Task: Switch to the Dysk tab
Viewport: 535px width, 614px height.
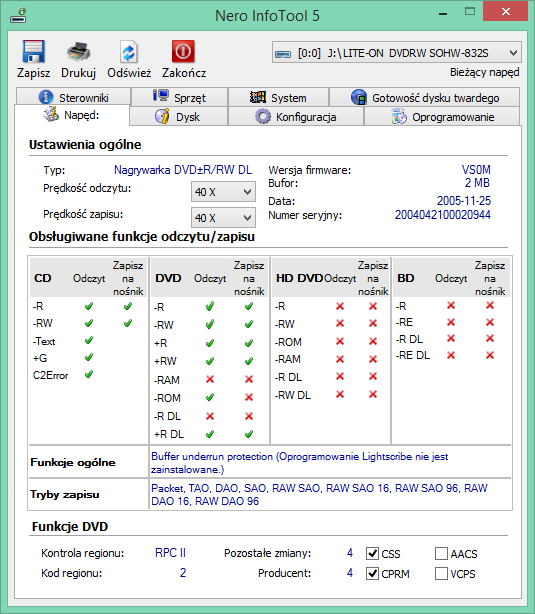Action: 178,117
